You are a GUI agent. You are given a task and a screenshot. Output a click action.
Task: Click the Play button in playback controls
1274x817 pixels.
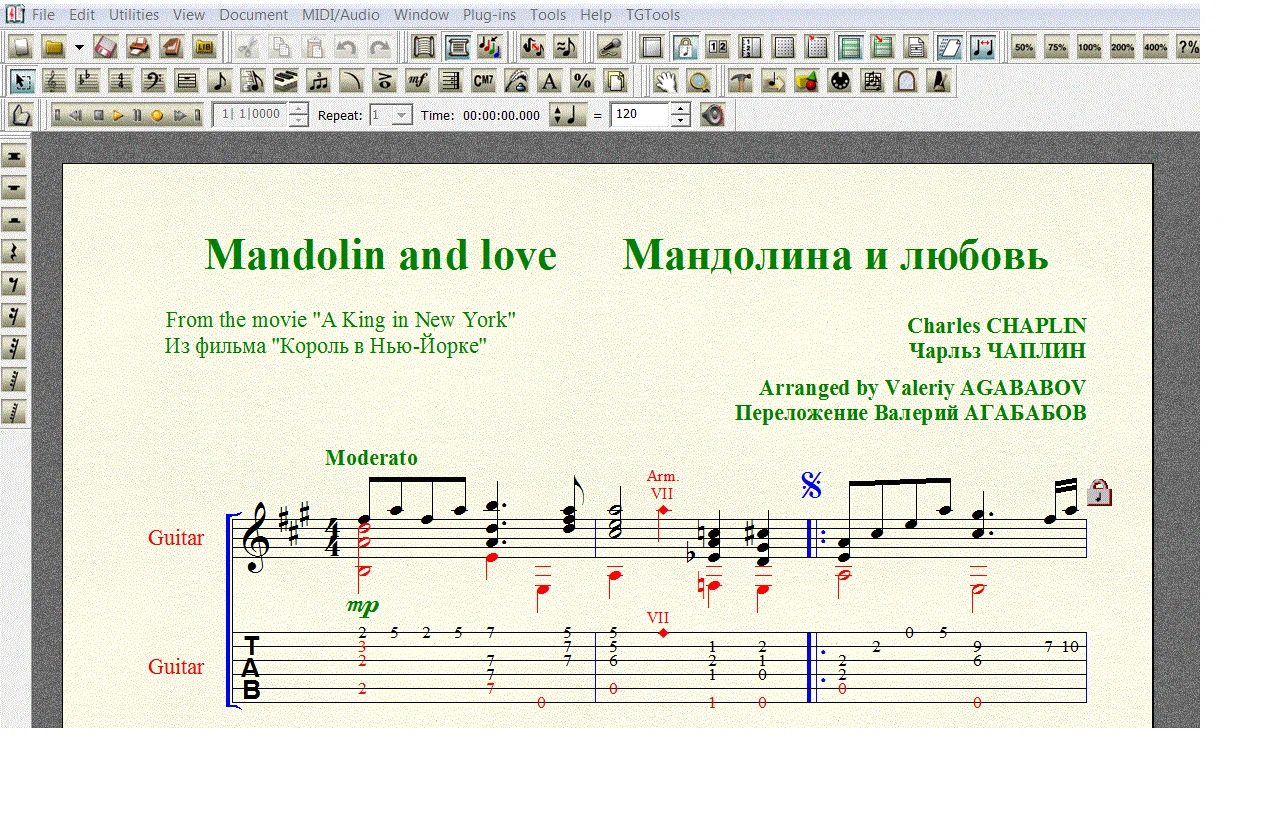[x=118, y=115]
